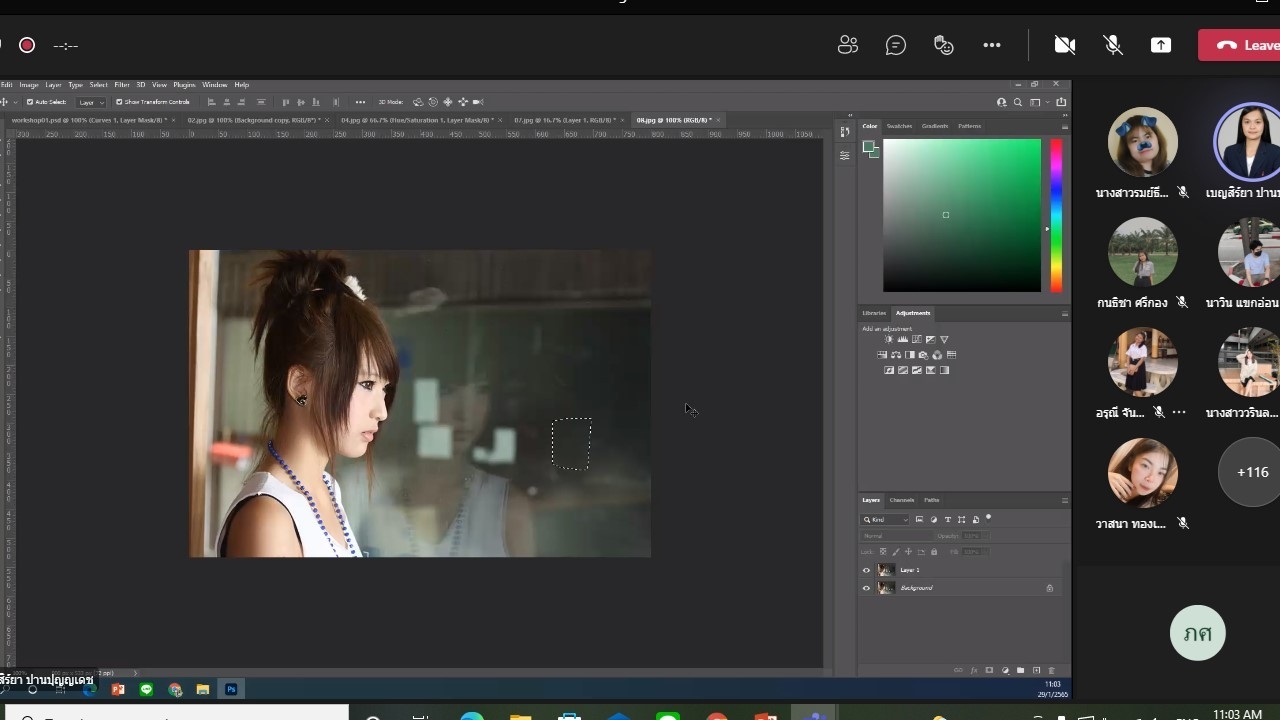The height and width of the screenshot is (720, 1280).
Task: Pick a color in the color field
Action: [962, 215]
